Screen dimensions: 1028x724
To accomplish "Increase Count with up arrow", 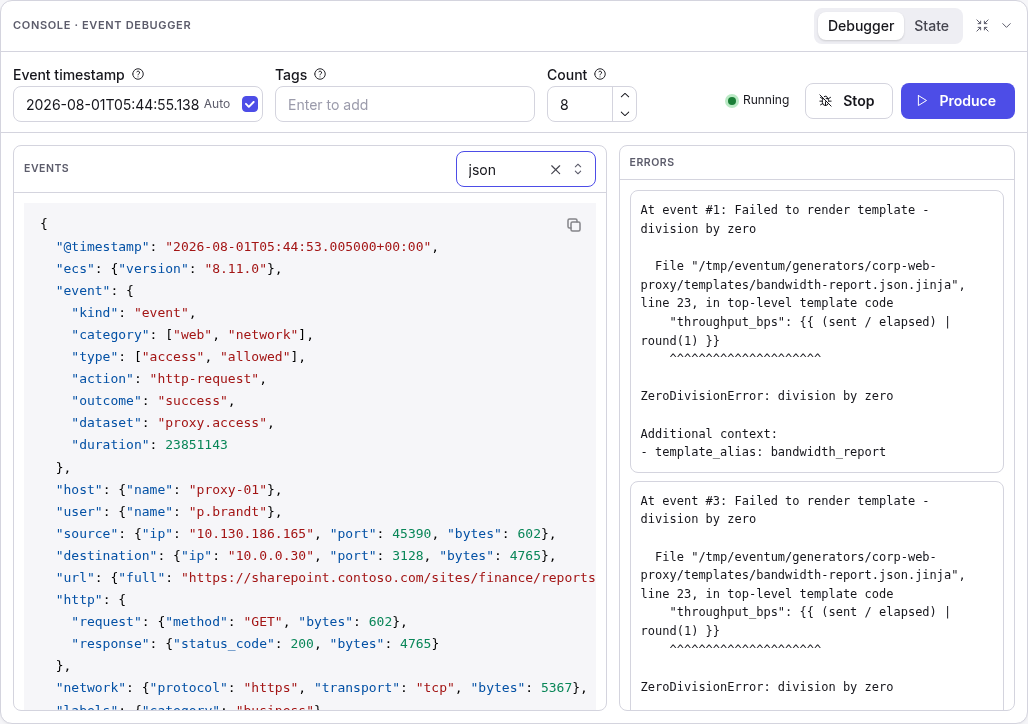I will click(625, 96).
